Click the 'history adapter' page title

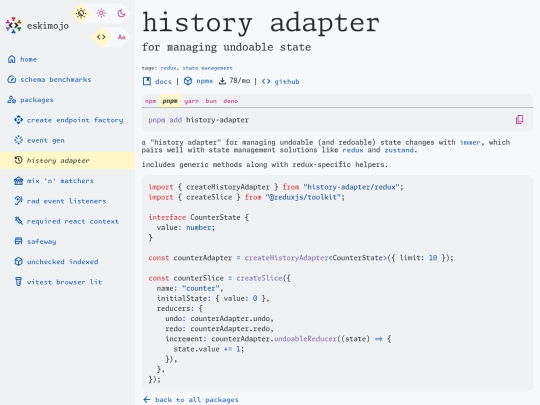pyautogui.click(x=261, y=23)
